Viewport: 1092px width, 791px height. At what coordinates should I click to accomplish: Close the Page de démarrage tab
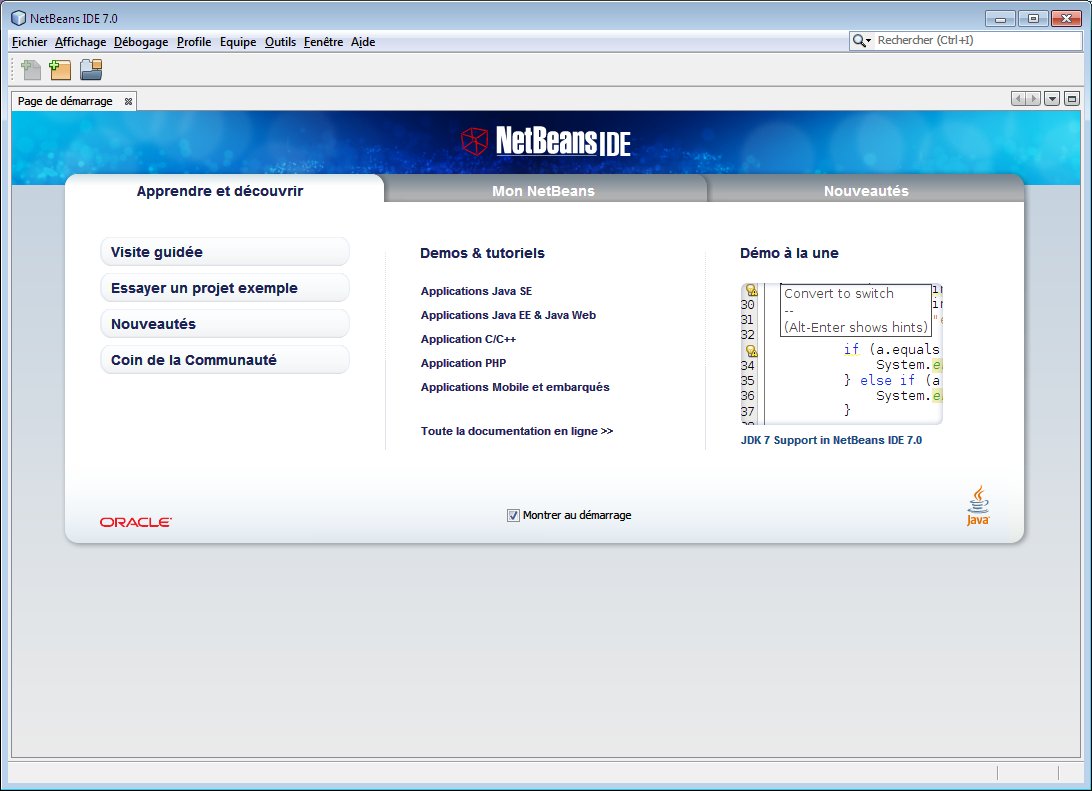point(128,102)
